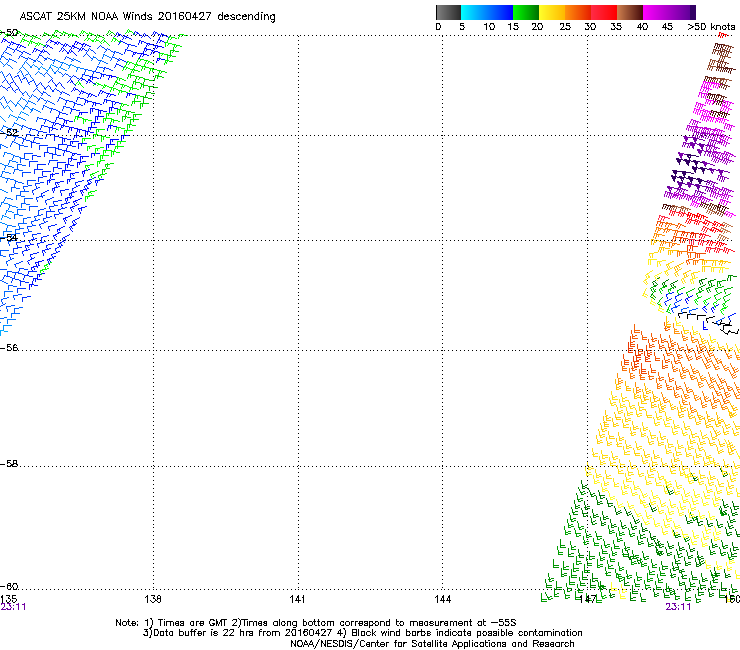Click the '138' longitude axis label
The height and width of the screenshot is (650, 740).
[x=153, y=599]
